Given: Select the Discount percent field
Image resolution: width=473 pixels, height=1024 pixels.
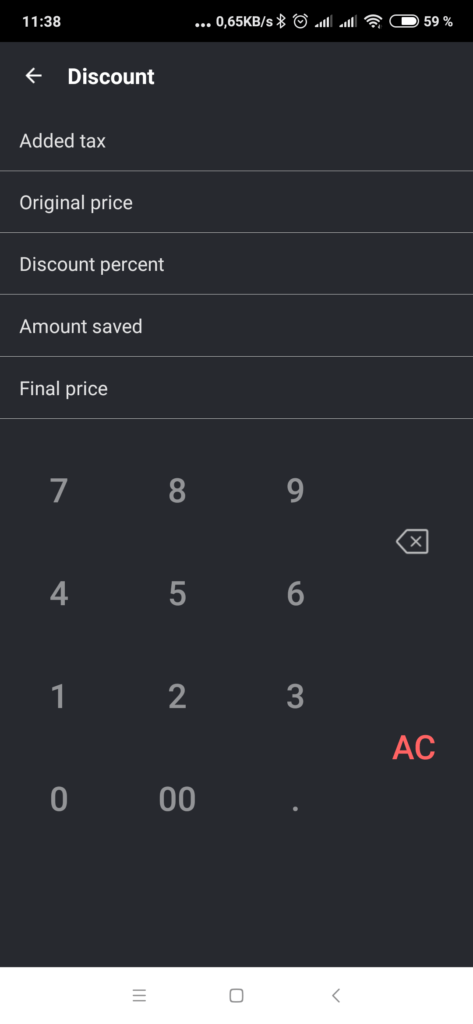Looking at the screenshot, I should tap(236, 264).
